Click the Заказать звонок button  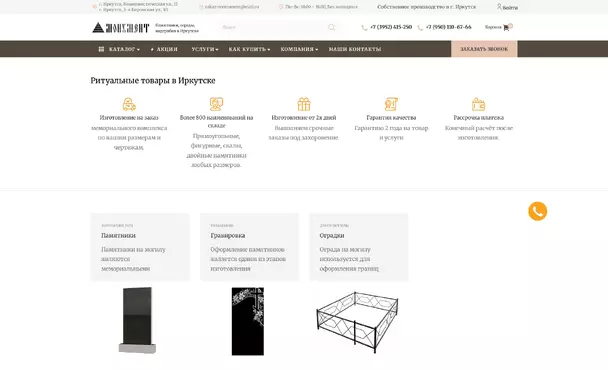point(484,49)
